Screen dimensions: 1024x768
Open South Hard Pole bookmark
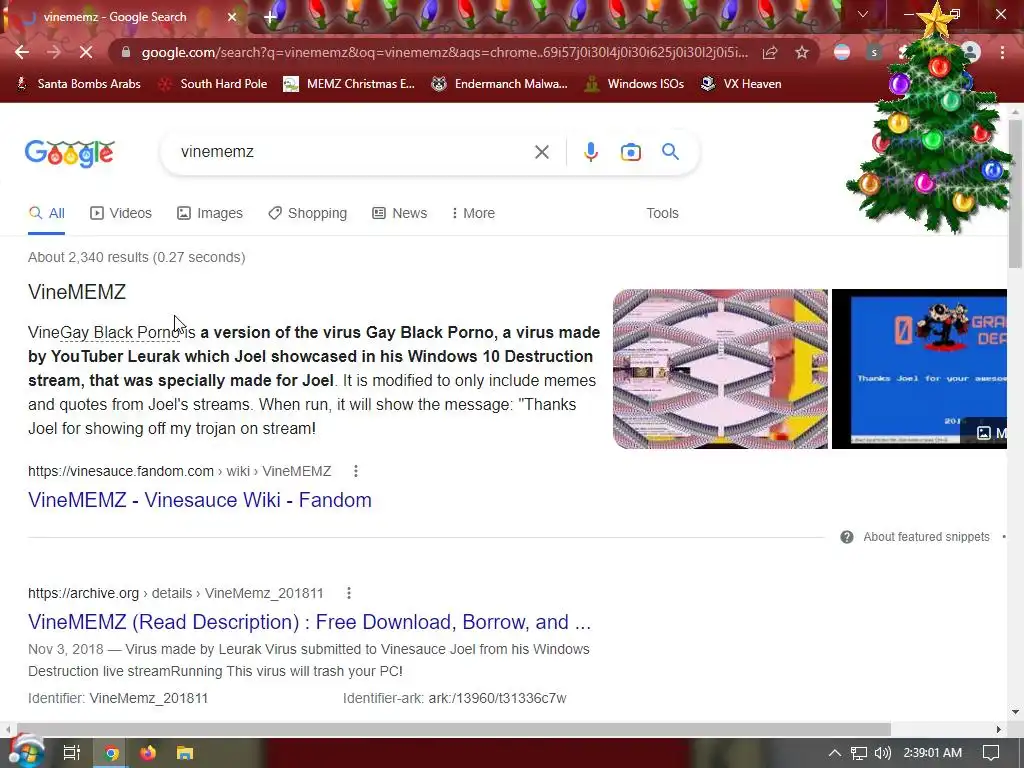[213, 84]
